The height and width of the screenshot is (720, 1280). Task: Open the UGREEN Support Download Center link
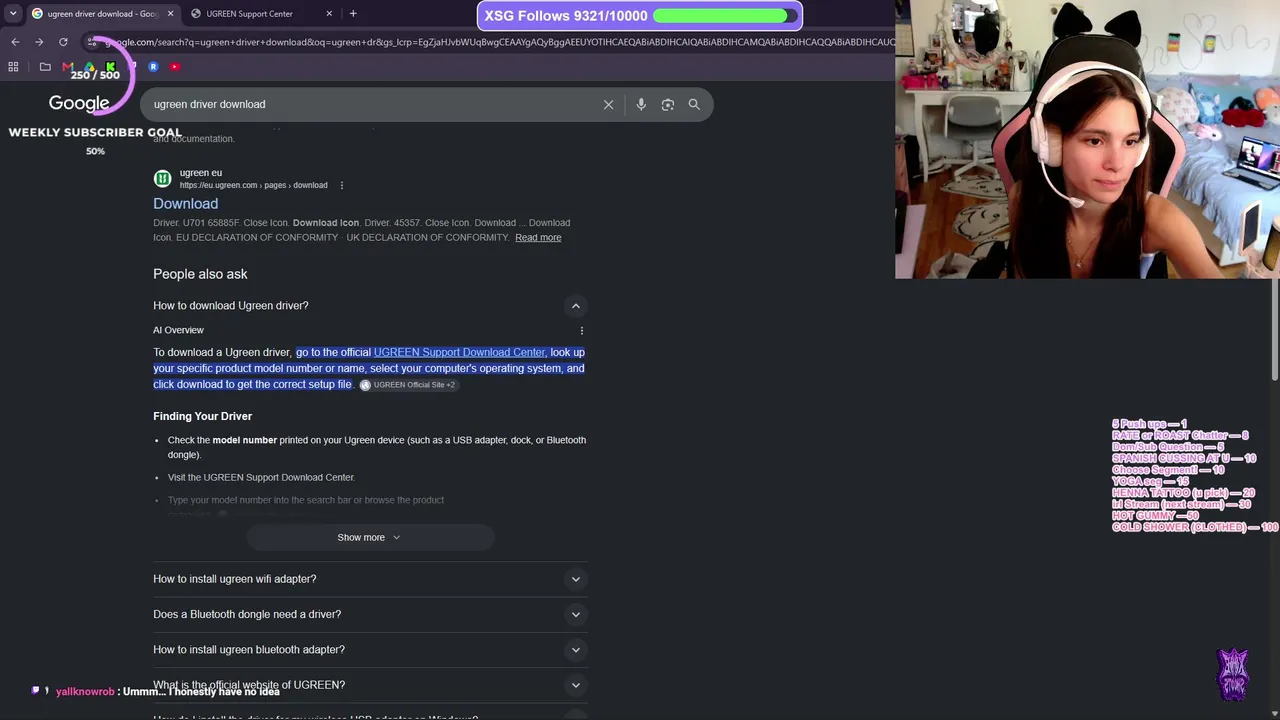(x=459, y=352)
